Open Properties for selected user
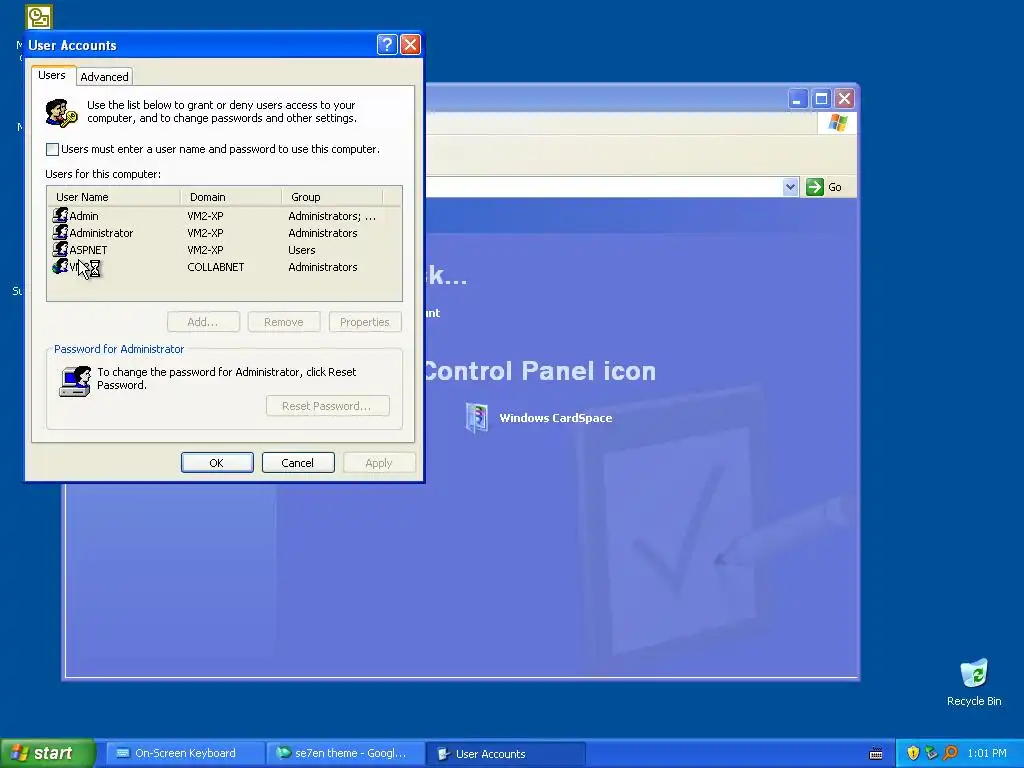Image resolution: width=1024 pixels, height=768 pixels. [364, 322]
